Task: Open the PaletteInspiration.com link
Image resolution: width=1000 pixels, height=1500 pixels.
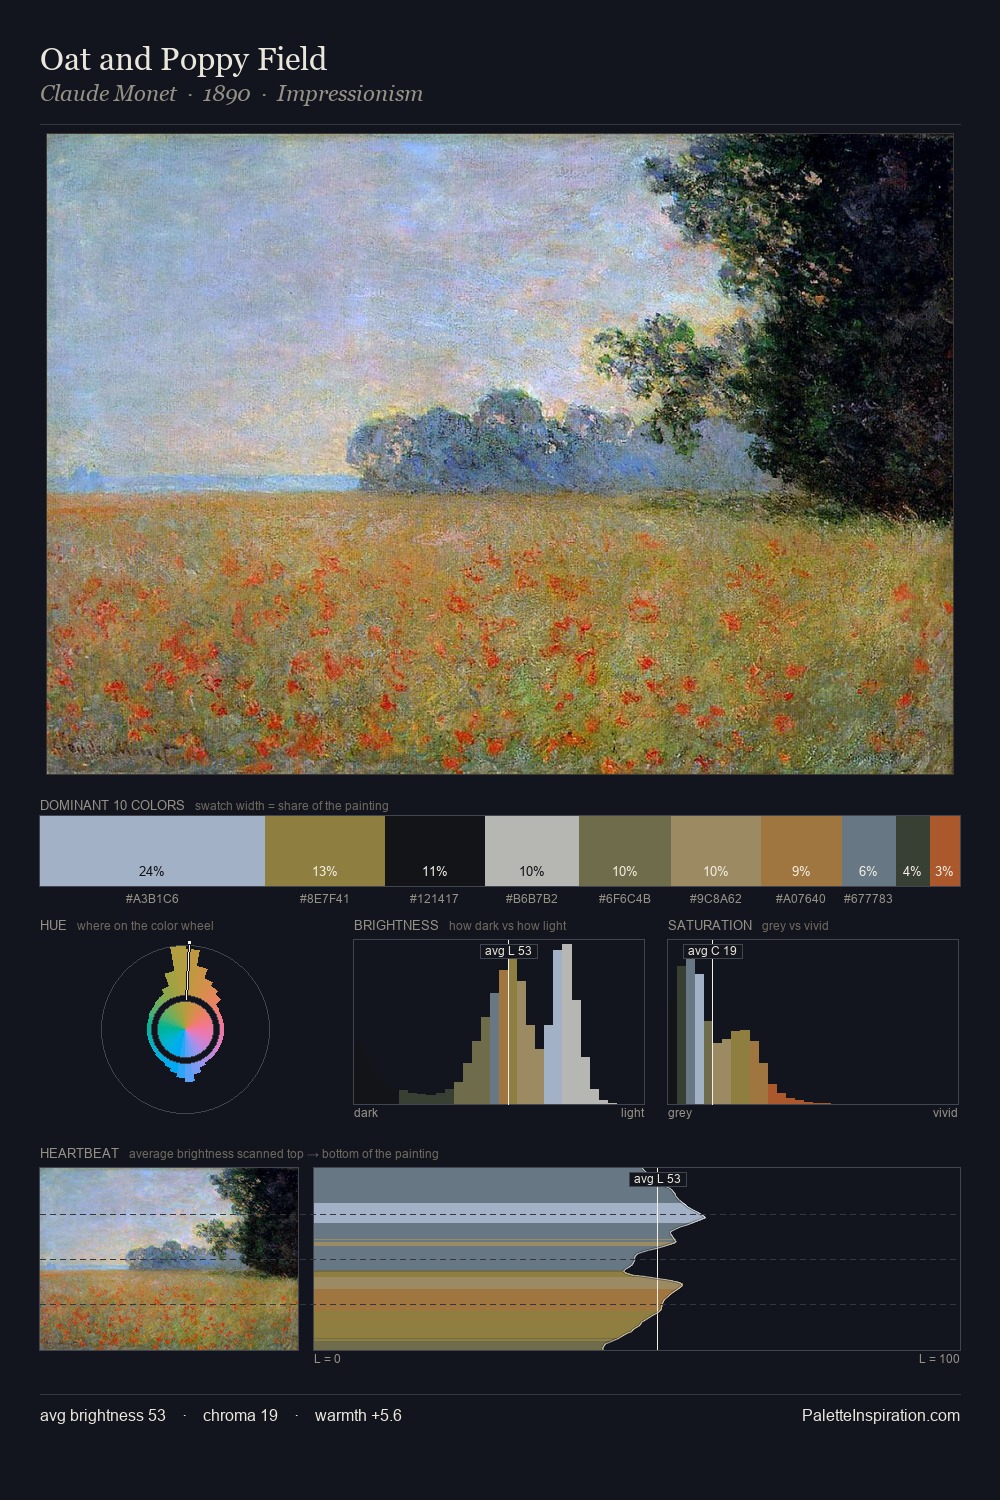Action: point(881,1415)
